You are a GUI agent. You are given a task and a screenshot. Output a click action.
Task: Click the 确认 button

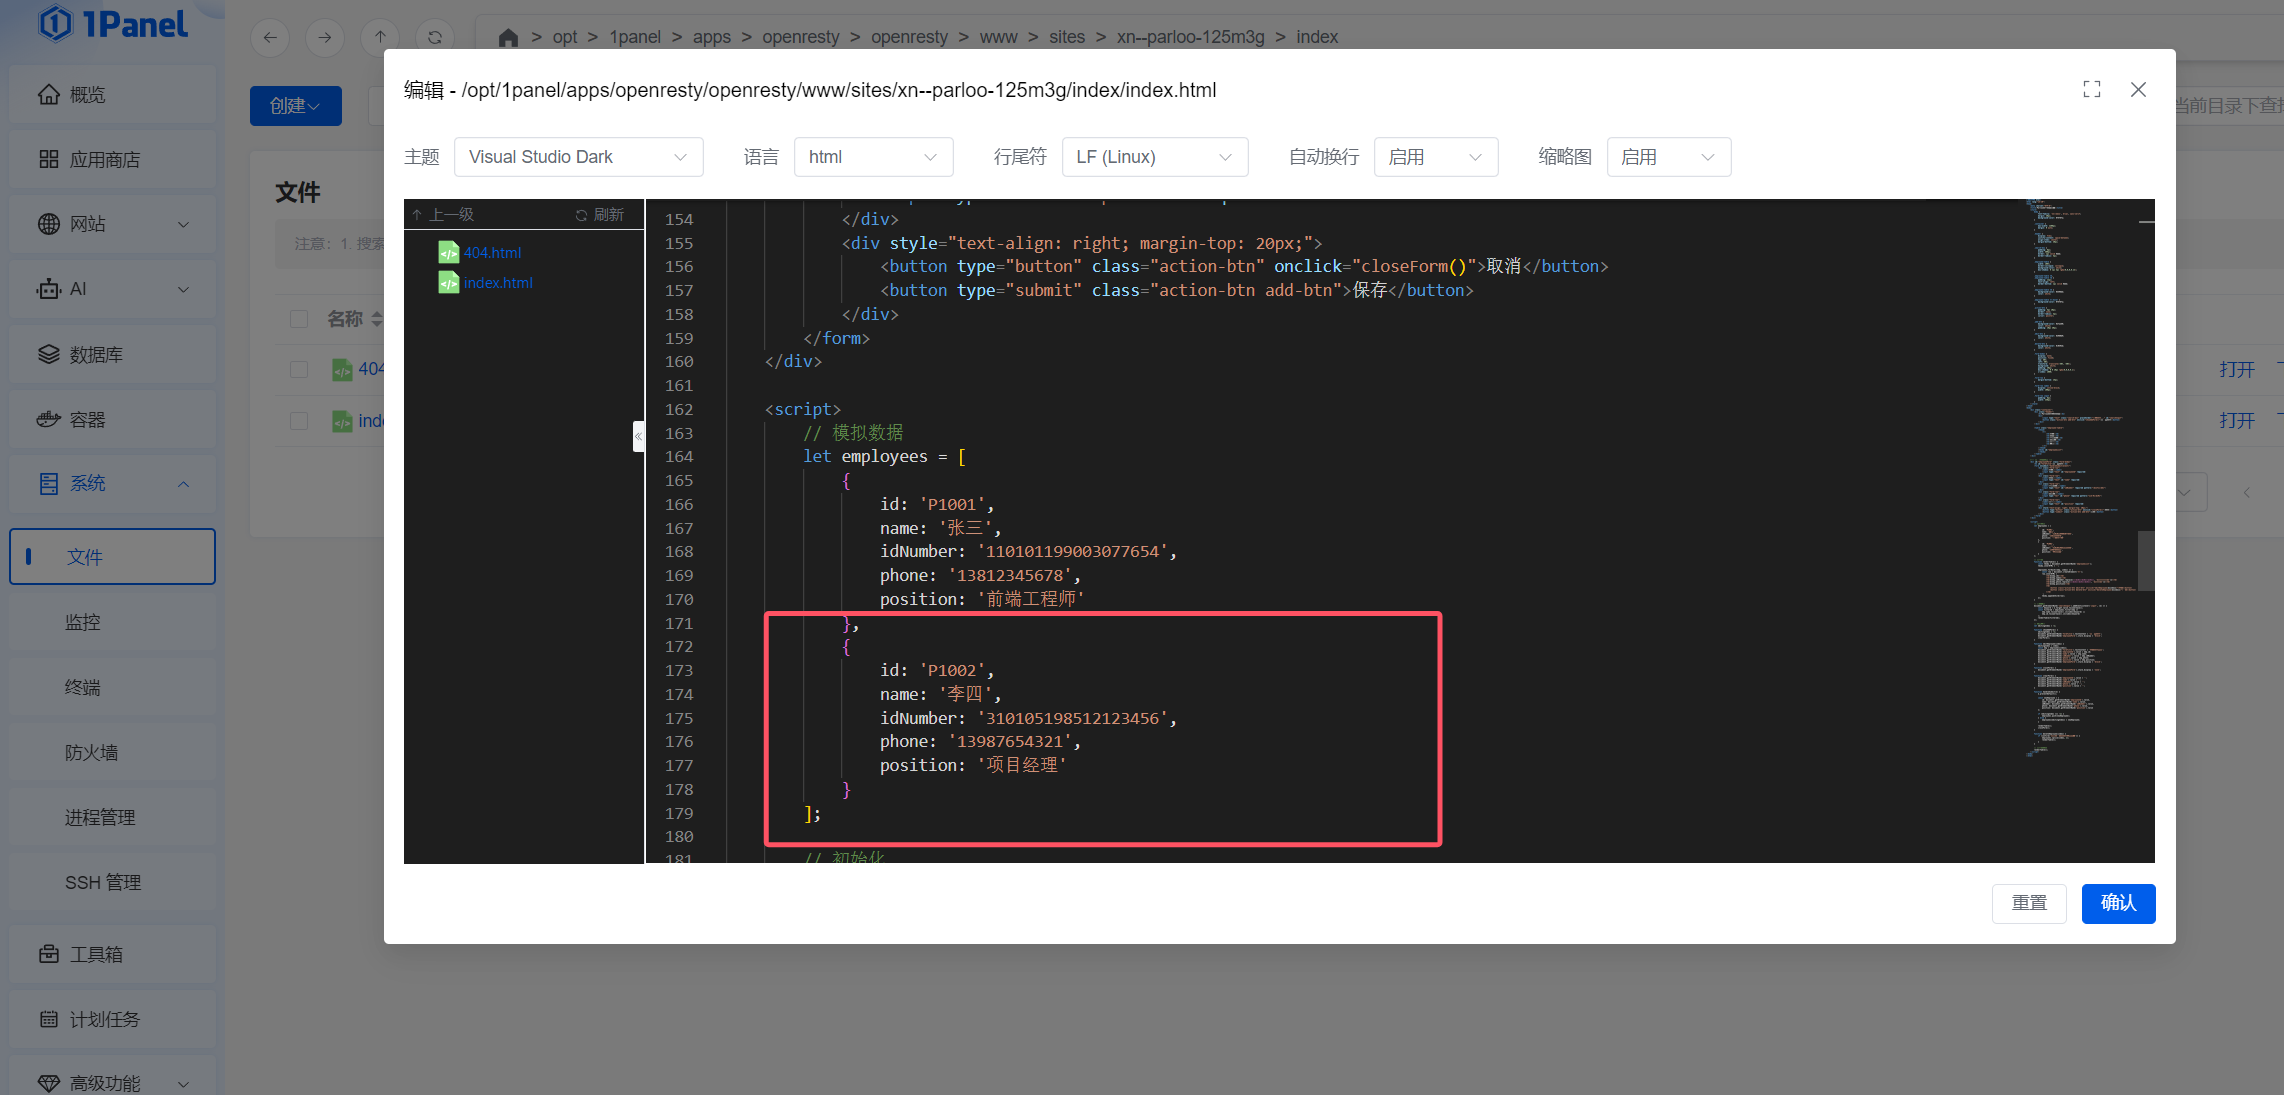point(2118,903)
